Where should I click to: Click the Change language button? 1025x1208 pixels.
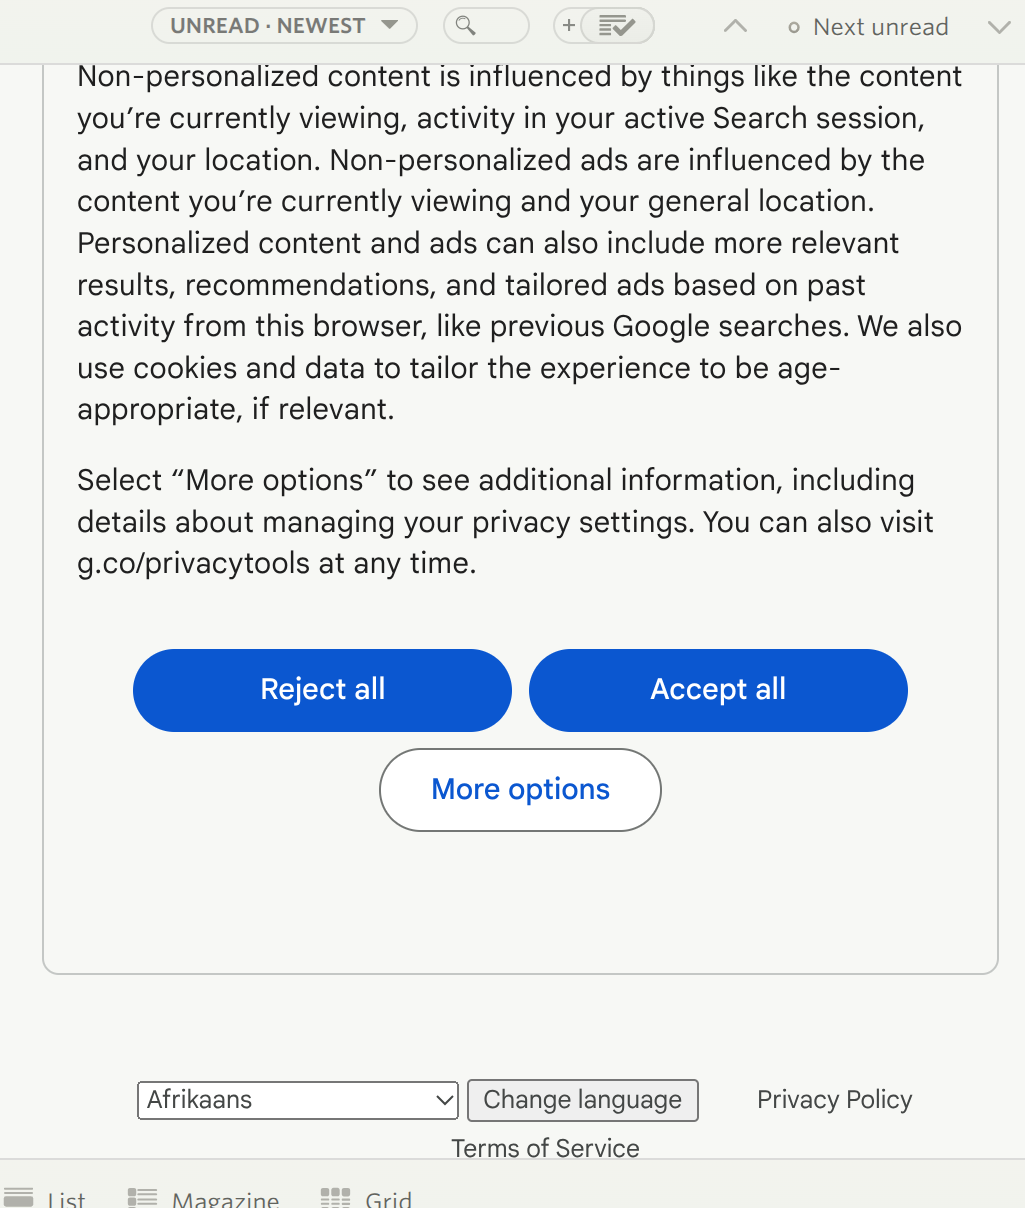[x=582, y=1100]
